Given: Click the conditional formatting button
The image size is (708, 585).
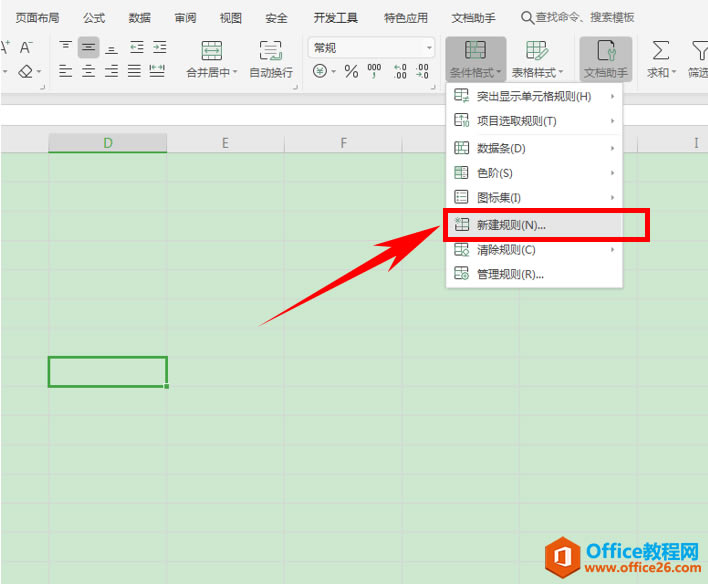Looking at the screenshot, I should pyautogui.click(x=475, y=59).
